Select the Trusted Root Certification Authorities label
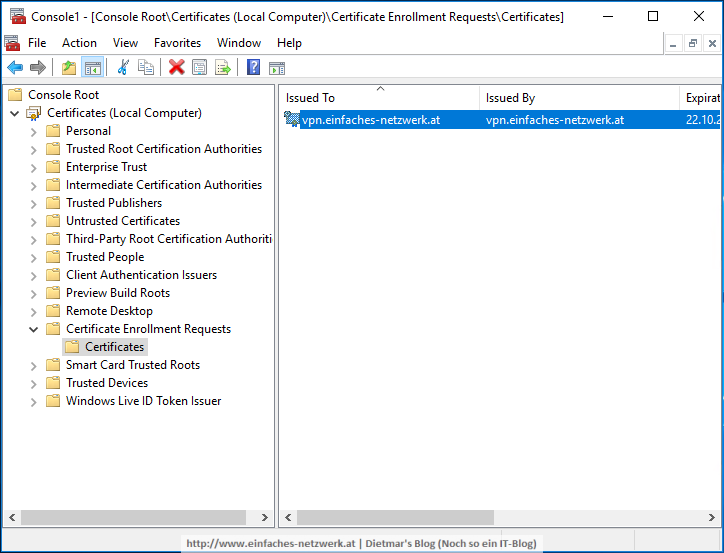This screenshot has height=553, width=724. point(164,149)
